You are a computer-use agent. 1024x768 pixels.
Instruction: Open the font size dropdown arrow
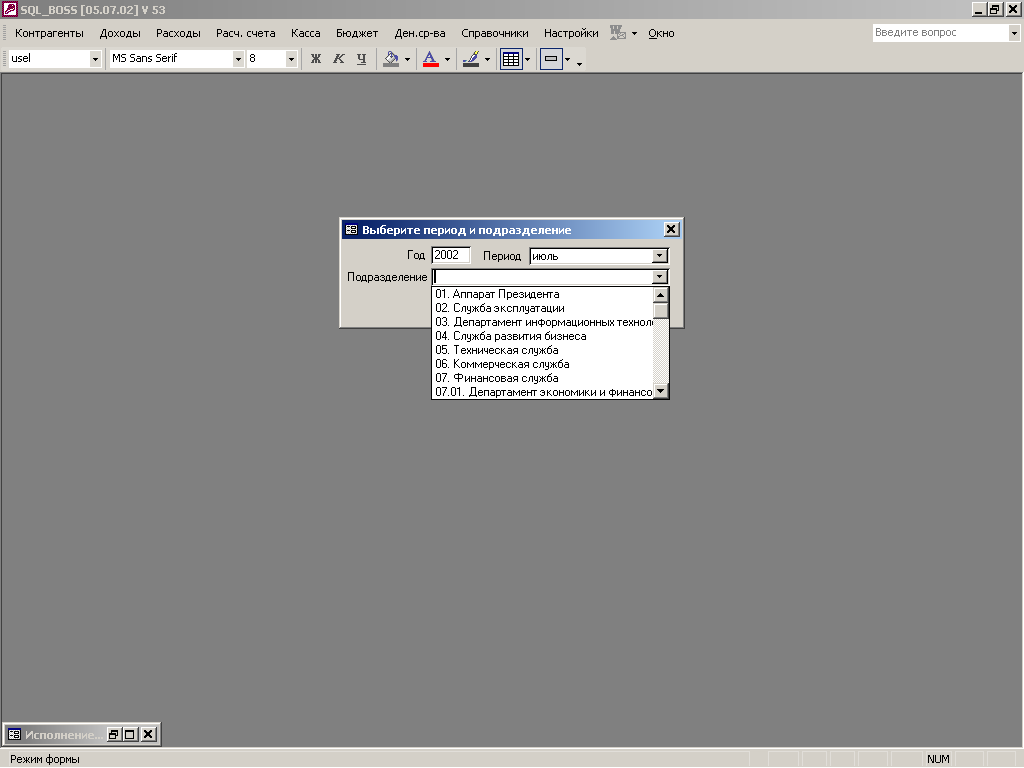(x=292, y=59)
